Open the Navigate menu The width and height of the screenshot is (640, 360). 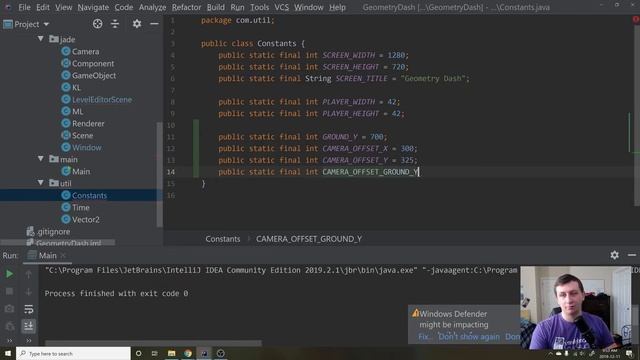tap(93, 7)
